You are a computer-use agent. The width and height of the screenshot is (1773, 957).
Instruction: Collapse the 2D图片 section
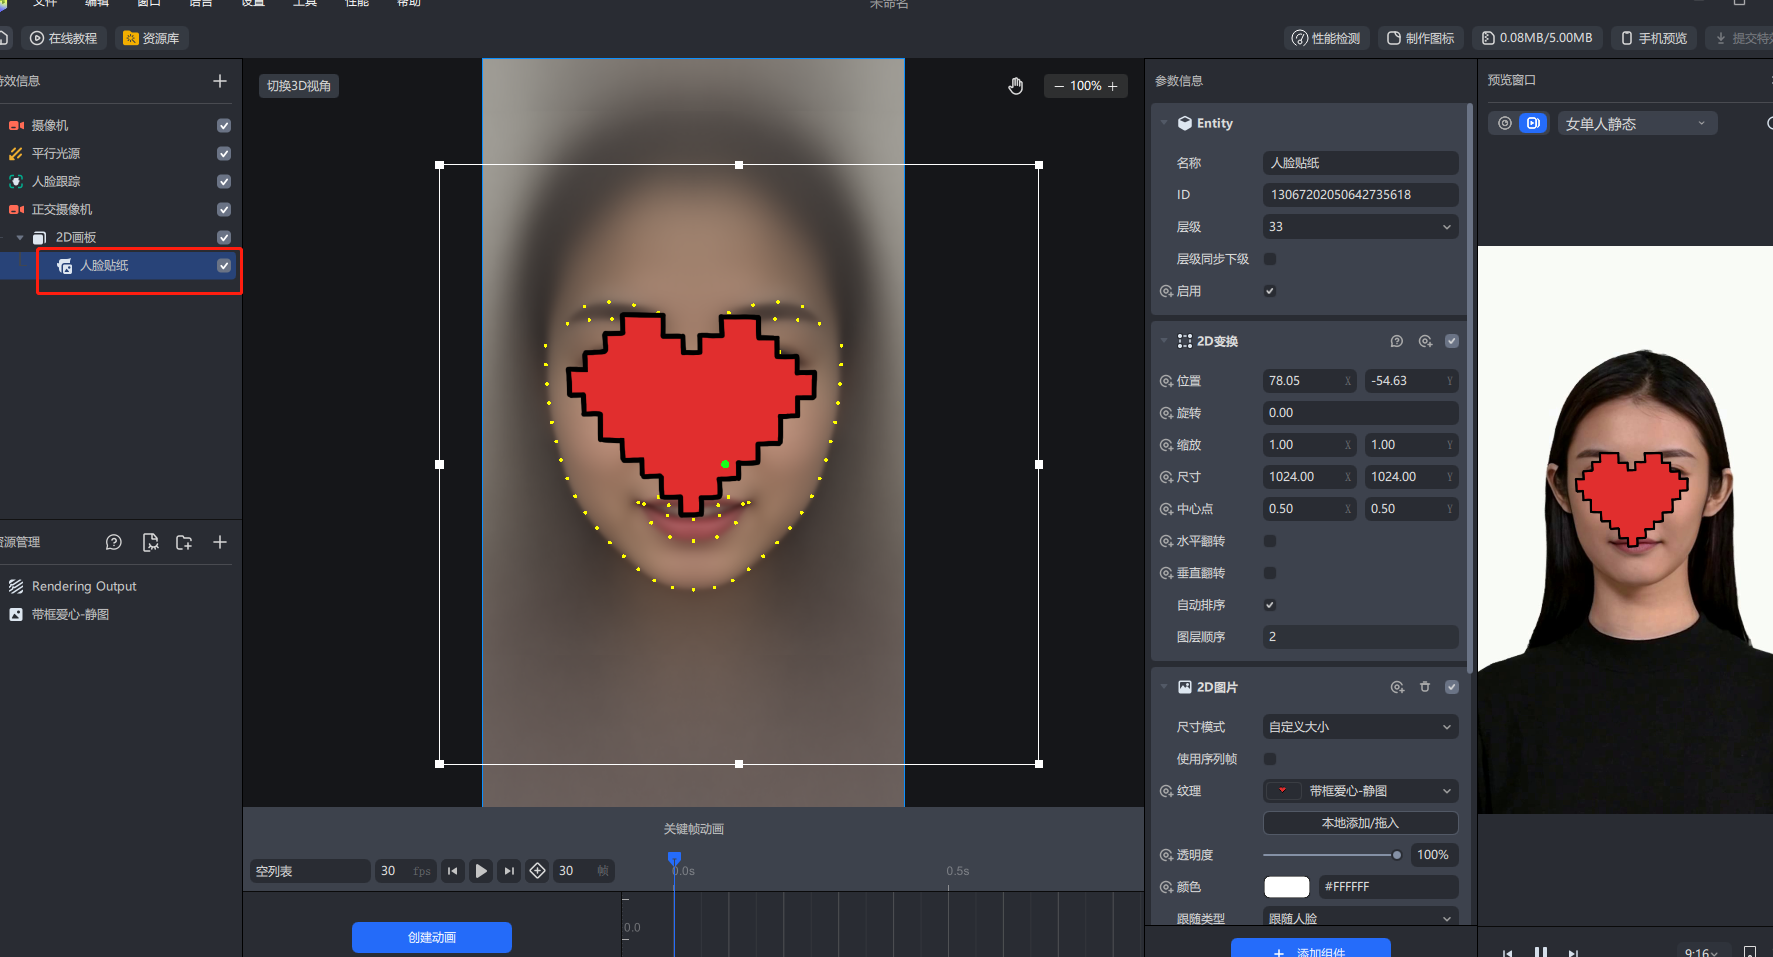(1164, 687)
